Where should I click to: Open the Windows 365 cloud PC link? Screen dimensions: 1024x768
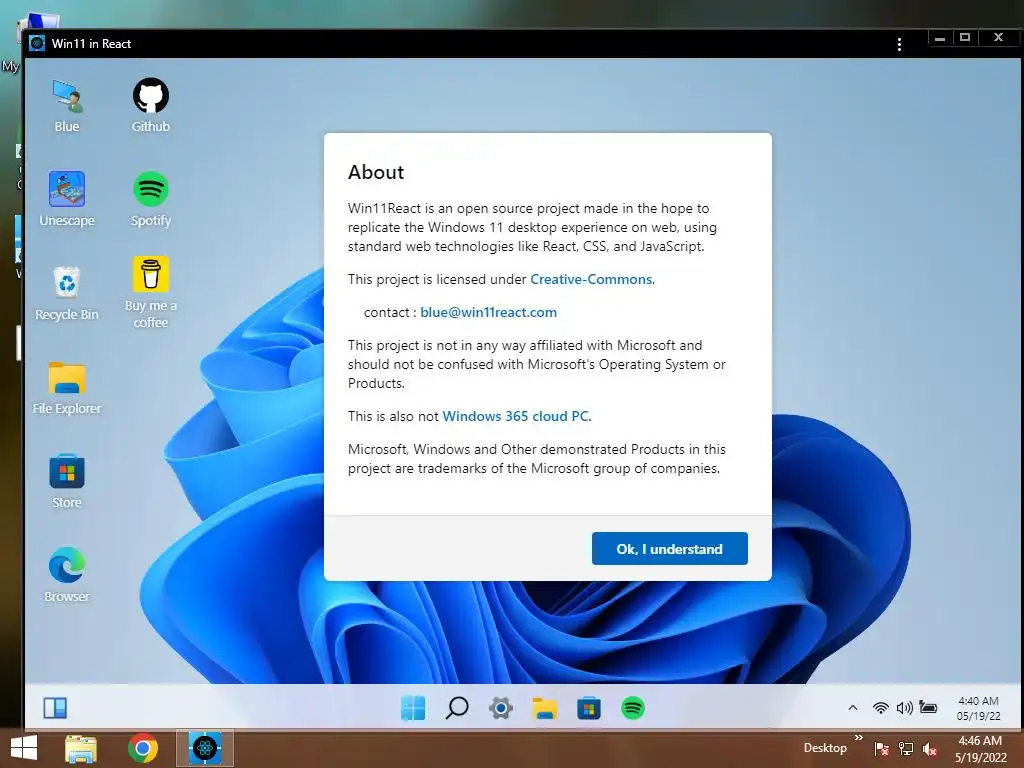516,416
